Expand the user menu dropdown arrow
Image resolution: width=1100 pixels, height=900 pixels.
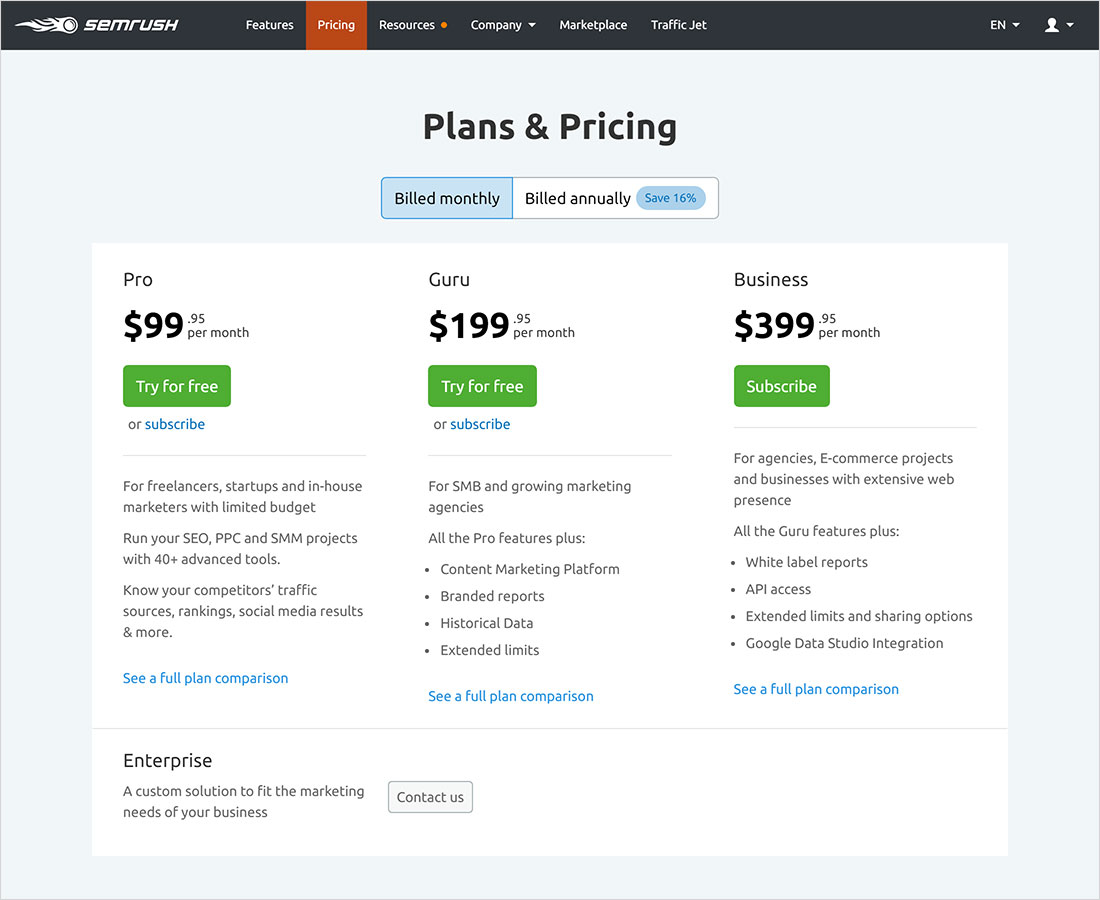tap(1070, 25)
